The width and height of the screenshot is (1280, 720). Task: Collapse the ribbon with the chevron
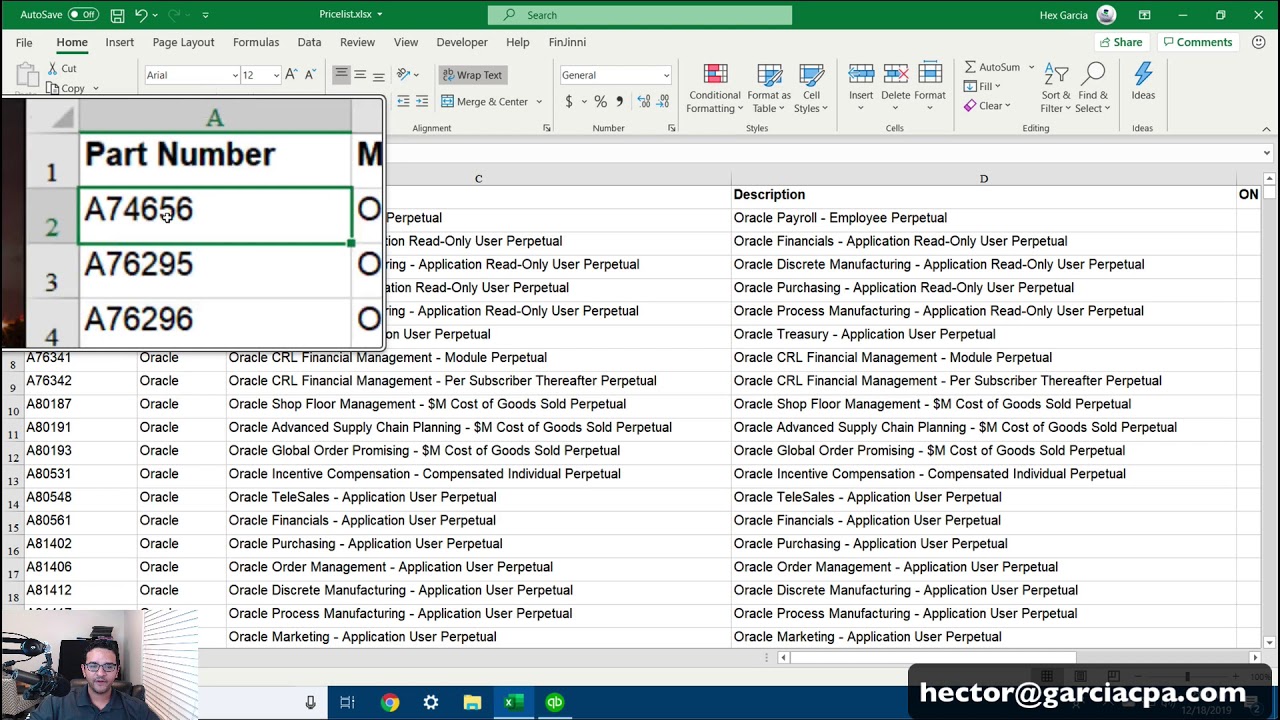[1266, 129]
